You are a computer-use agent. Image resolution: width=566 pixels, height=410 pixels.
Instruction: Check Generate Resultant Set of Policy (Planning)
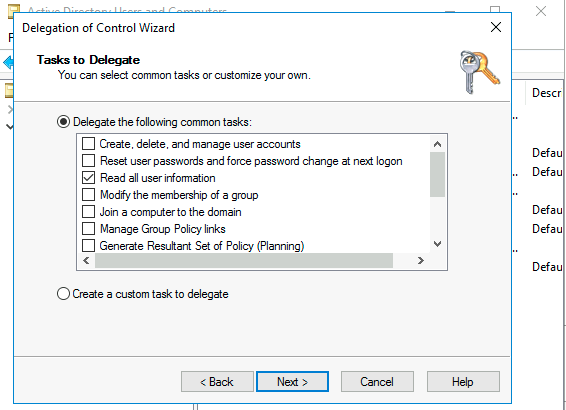88,245
